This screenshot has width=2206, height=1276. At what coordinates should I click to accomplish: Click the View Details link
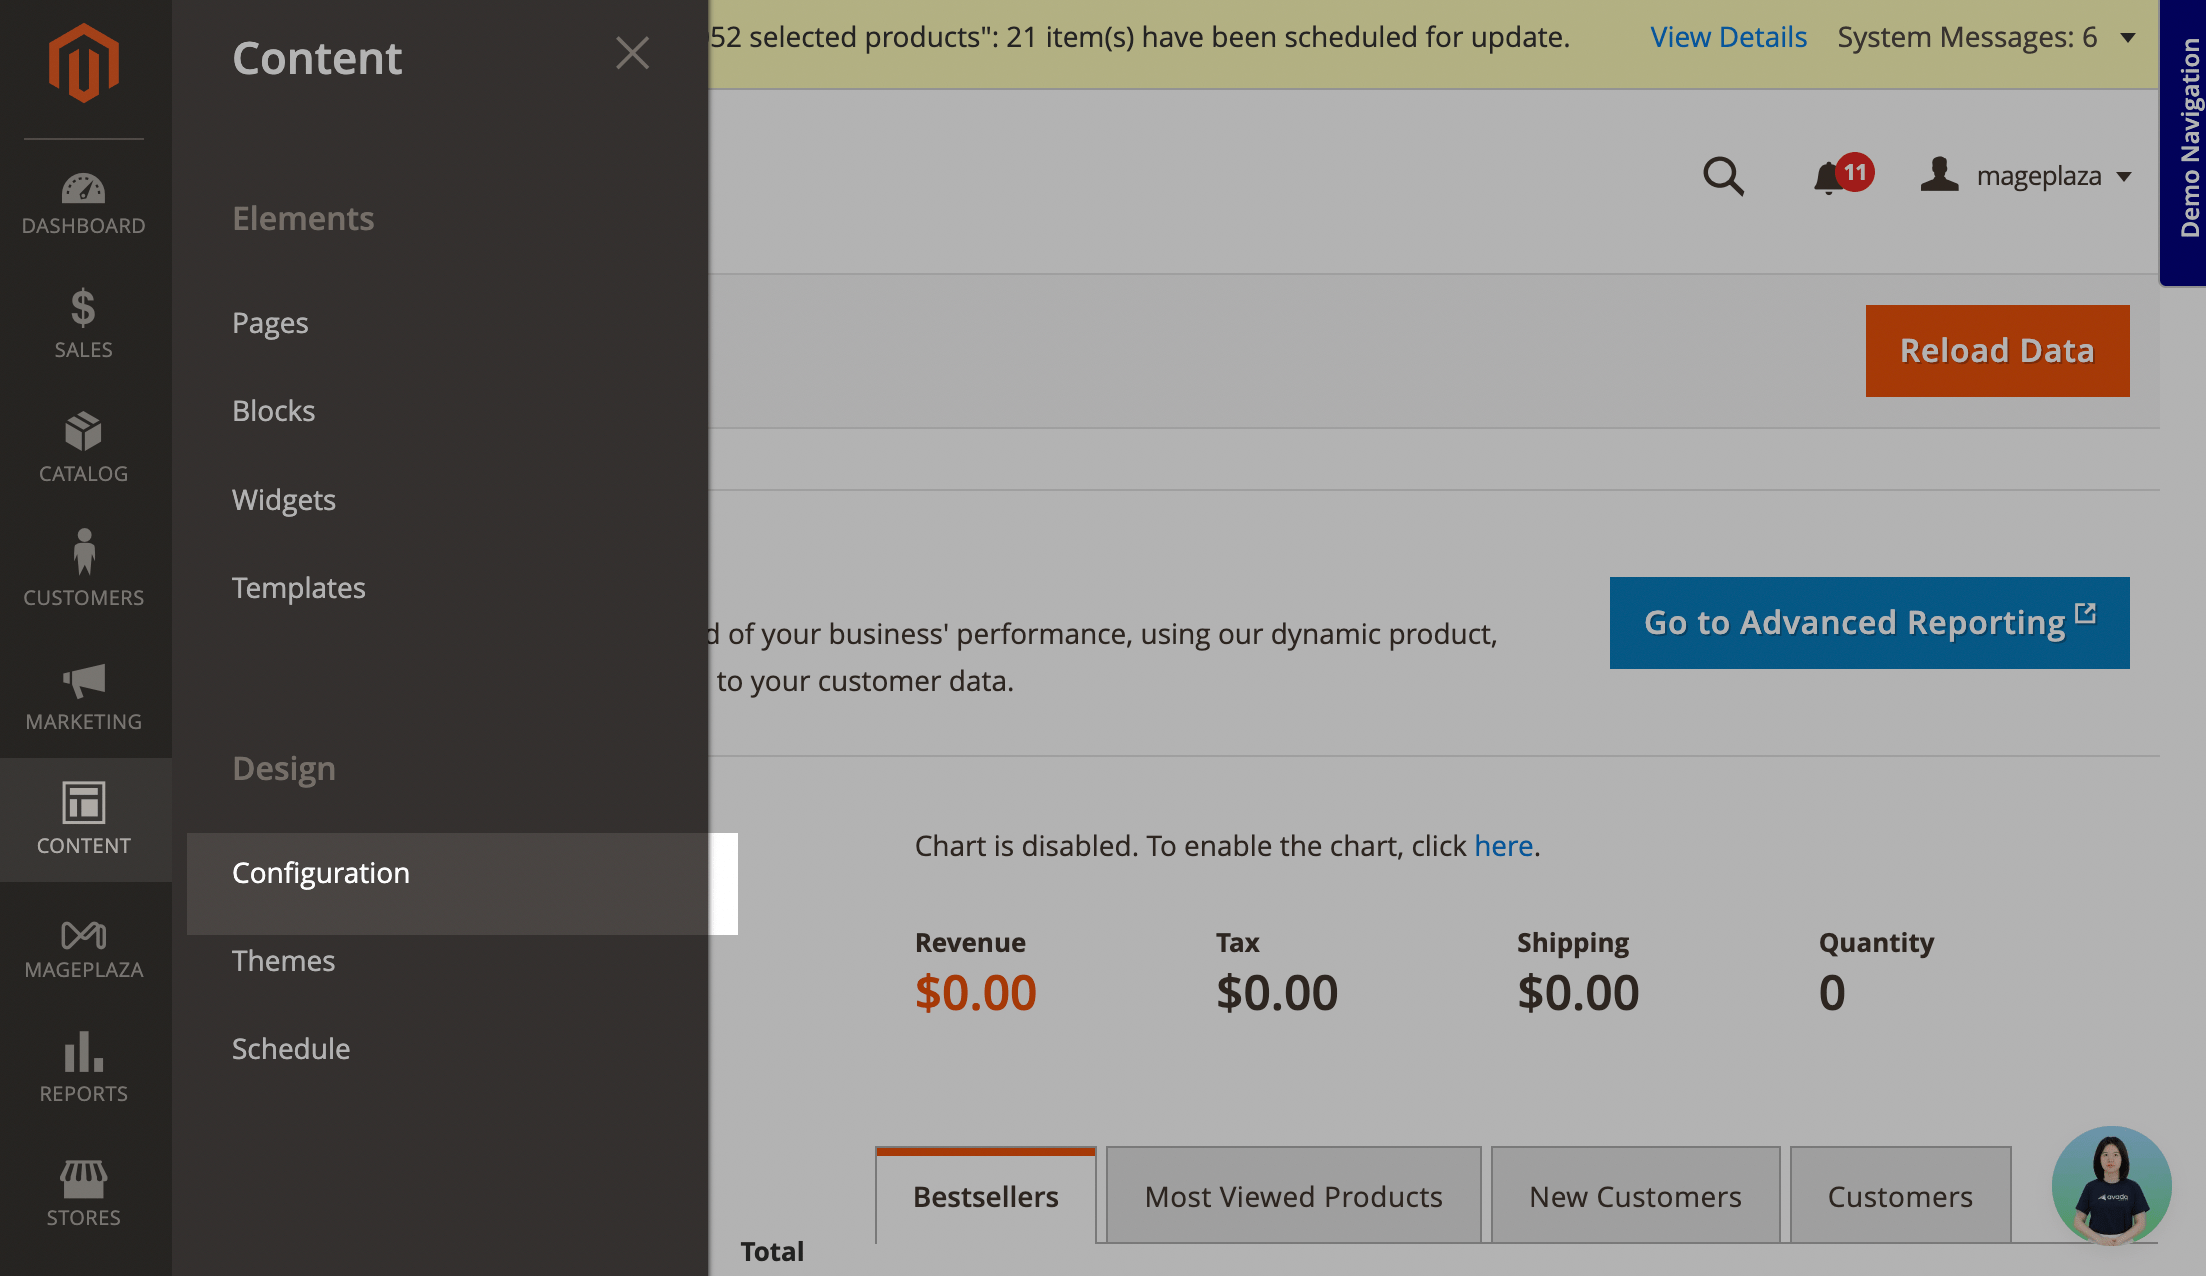click(x=1728, y=37)
